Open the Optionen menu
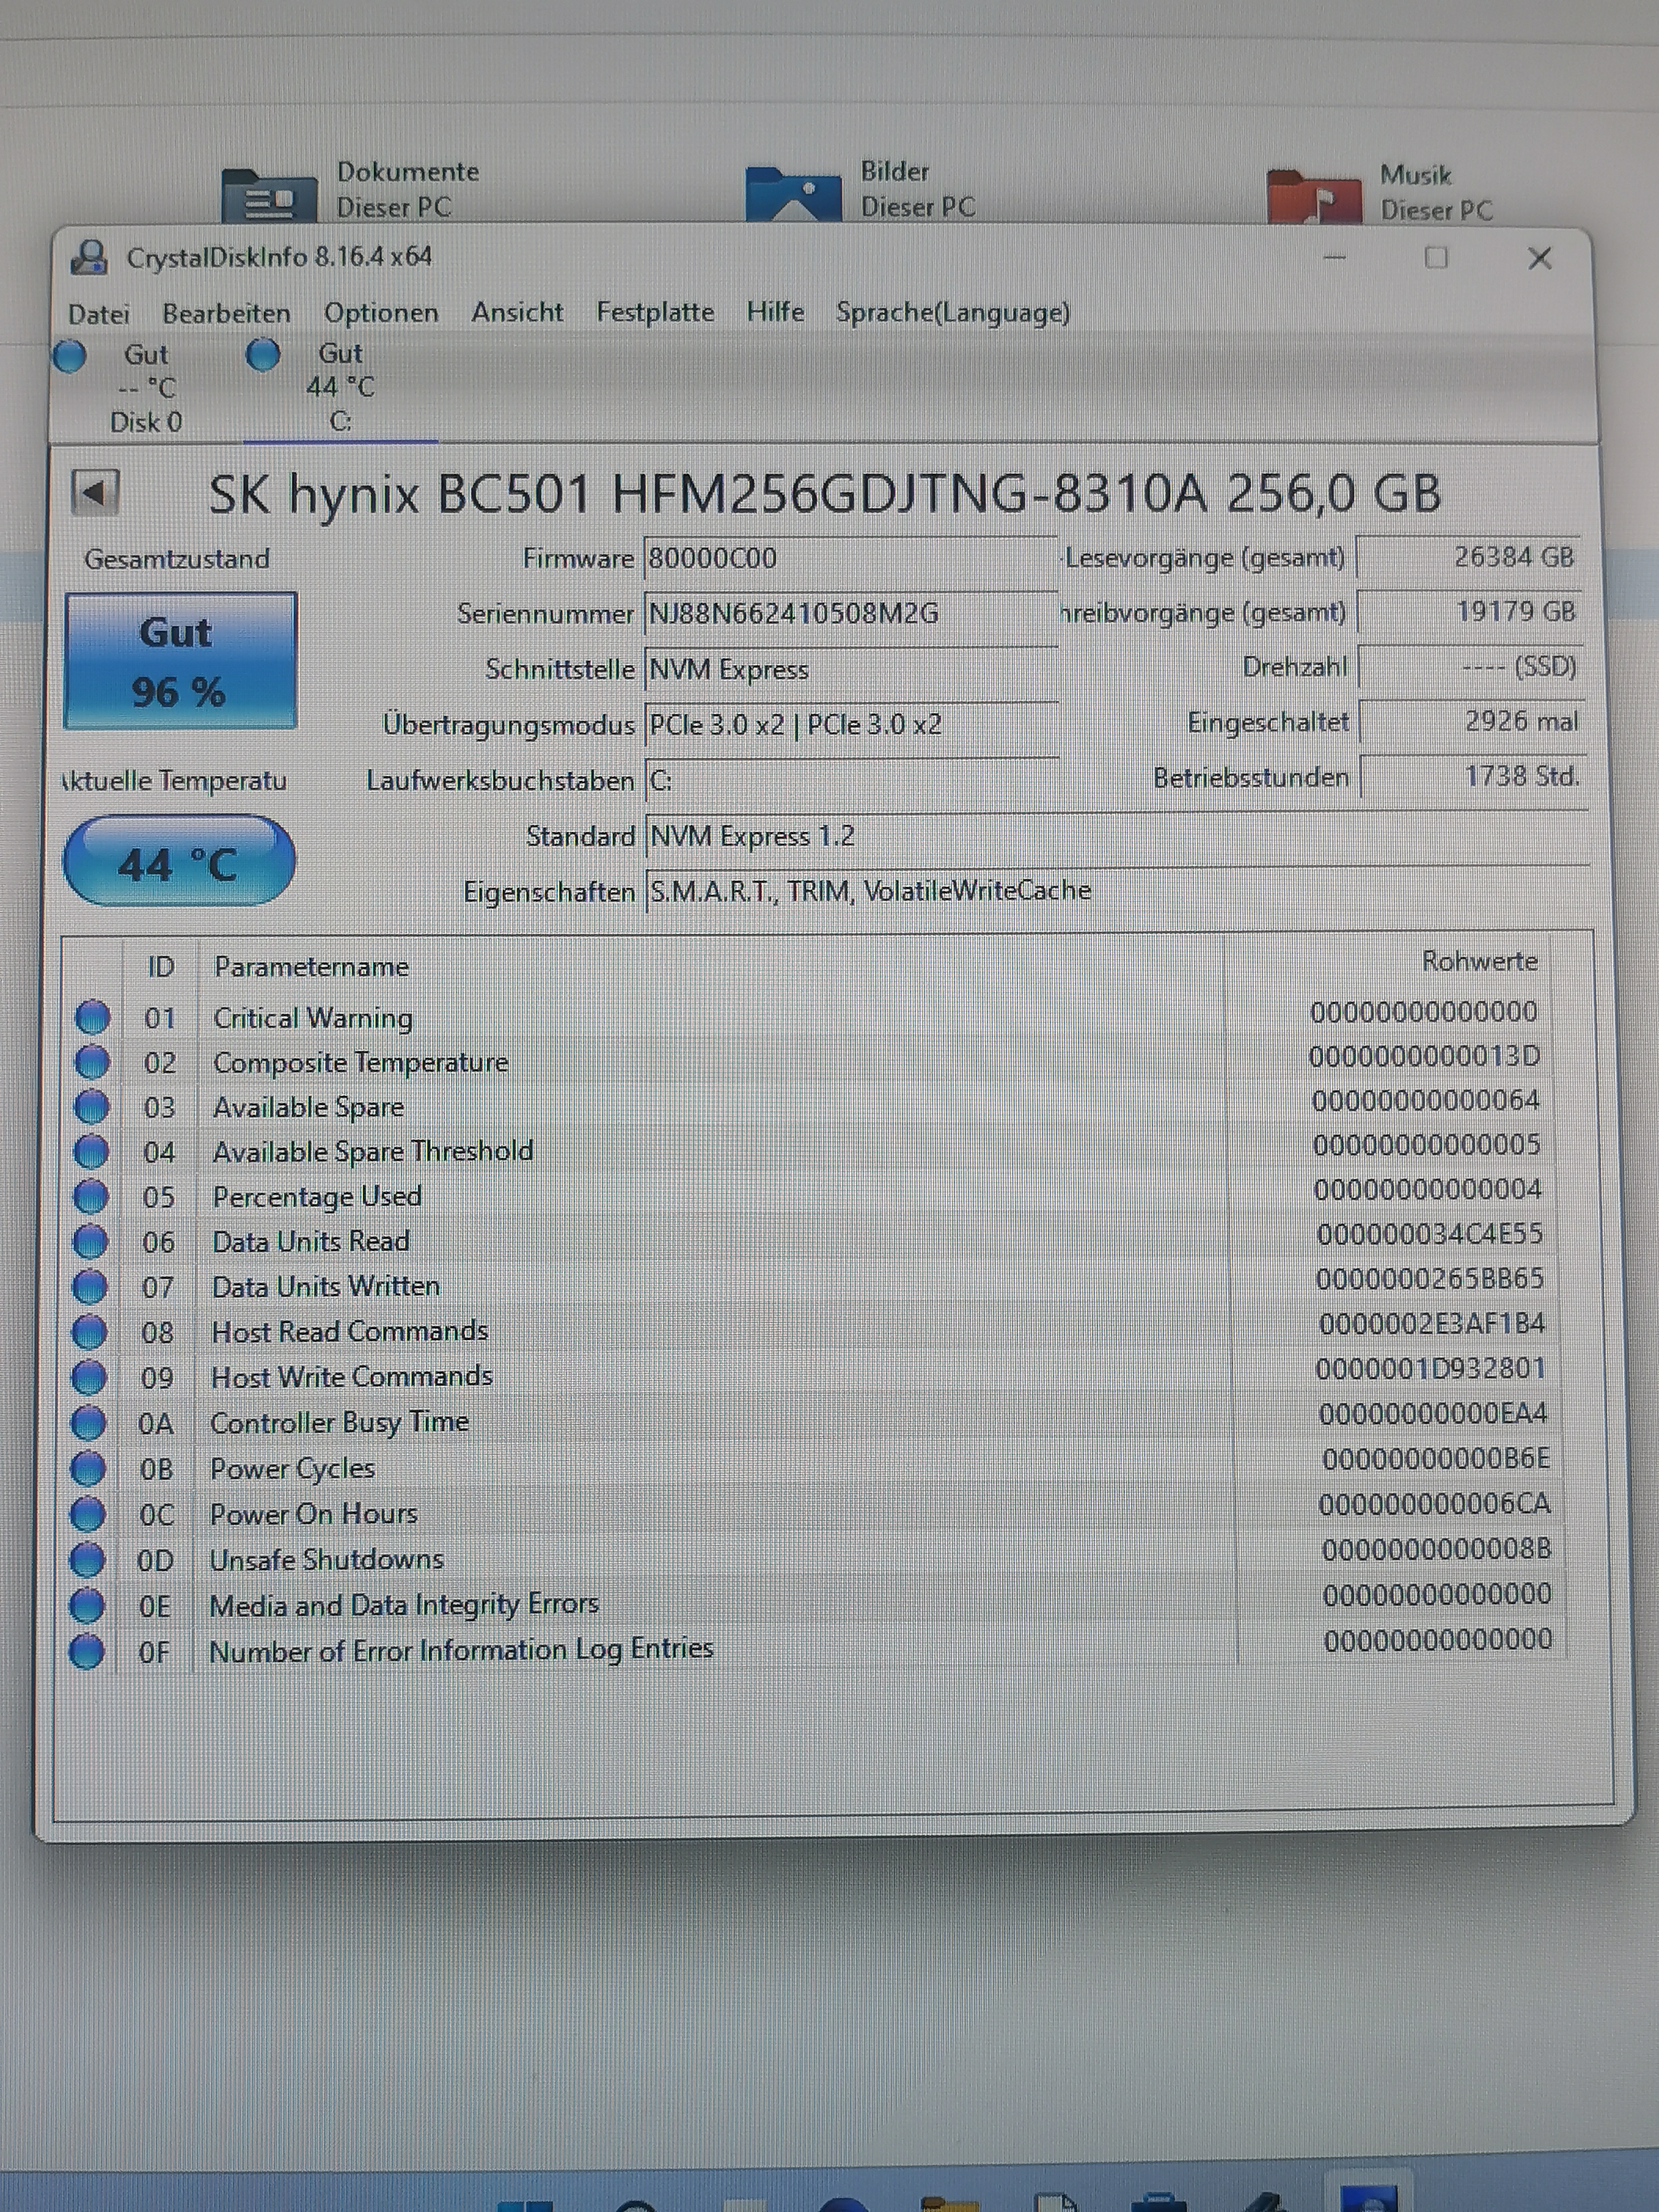The height and width of the screenshot is (2212, 1659). pos(381,313)
